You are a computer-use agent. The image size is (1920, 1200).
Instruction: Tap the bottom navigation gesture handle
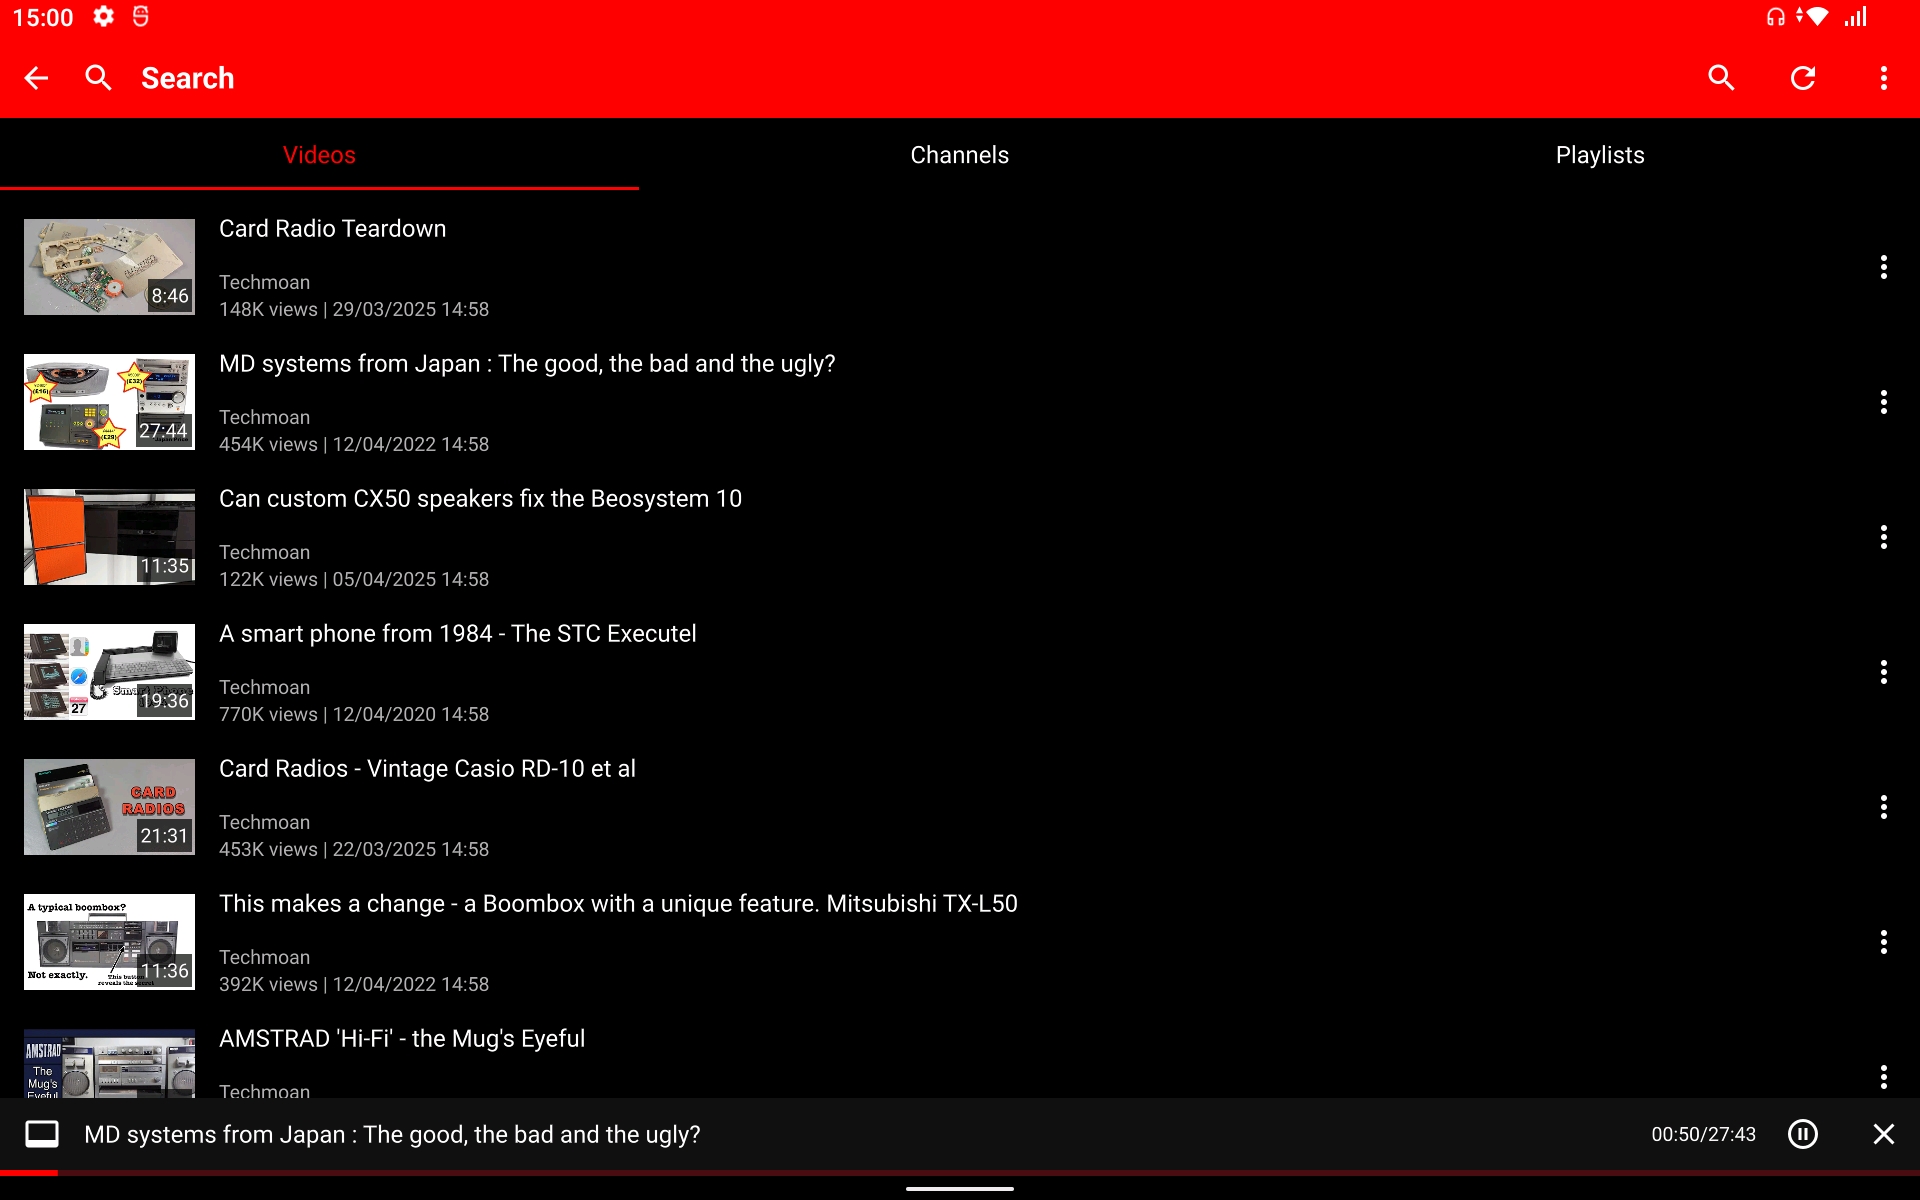960,1189
